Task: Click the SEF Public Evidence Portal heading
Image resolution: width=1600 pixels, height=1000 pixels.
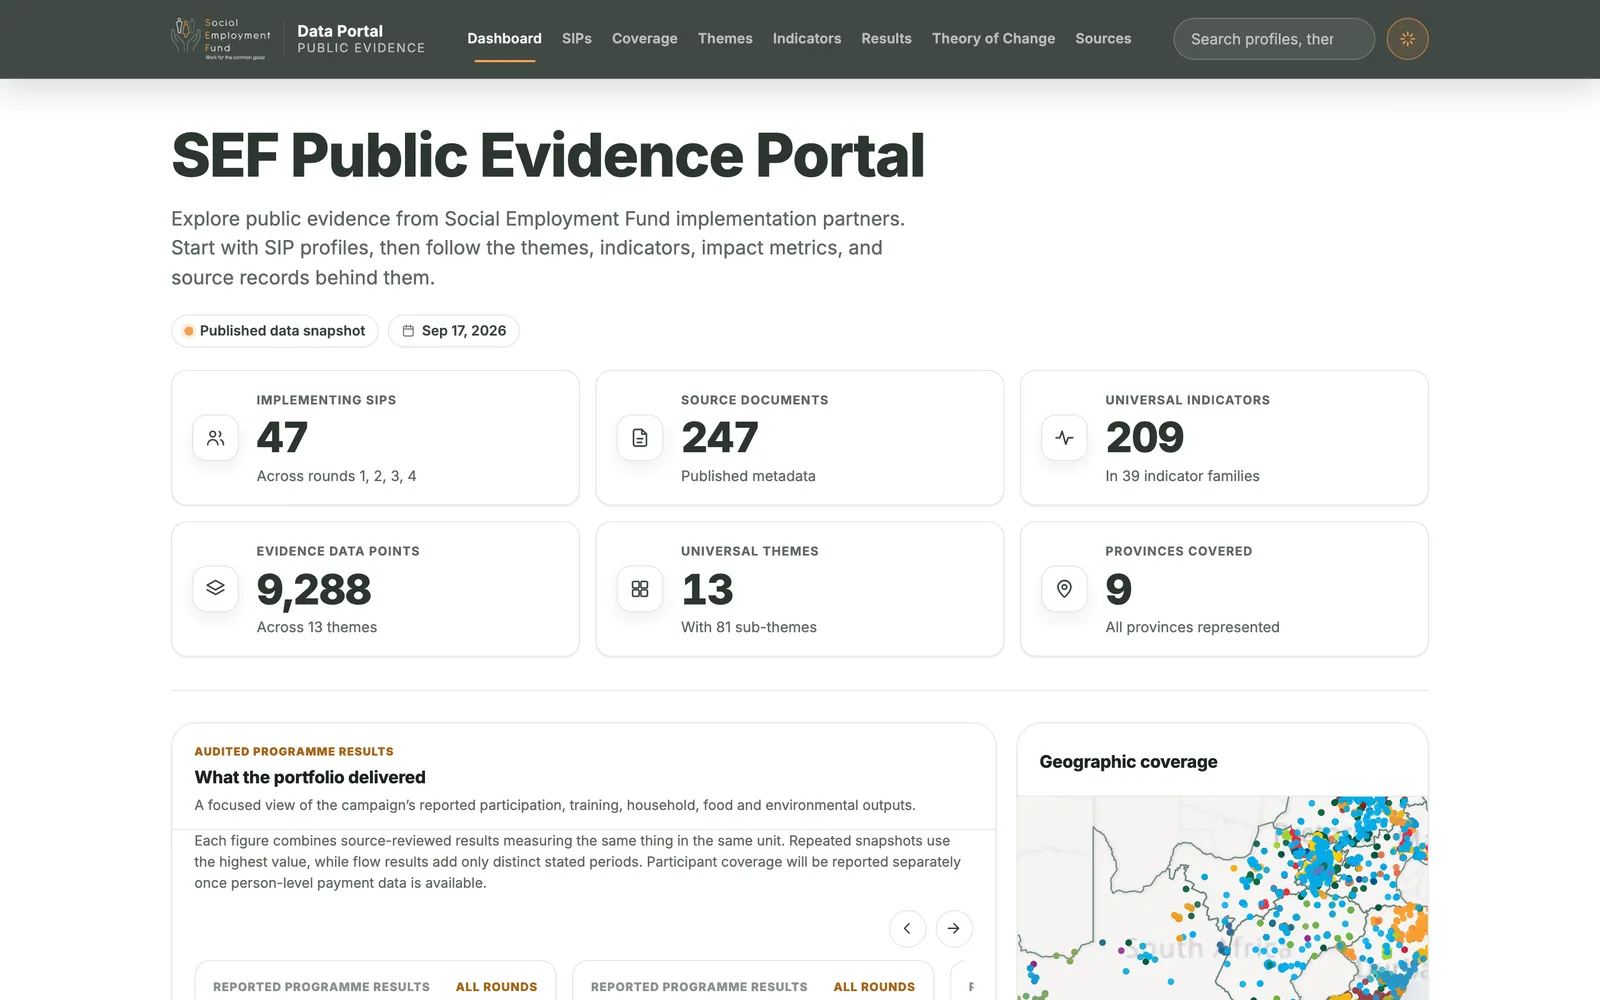Action: coord(548,156)
